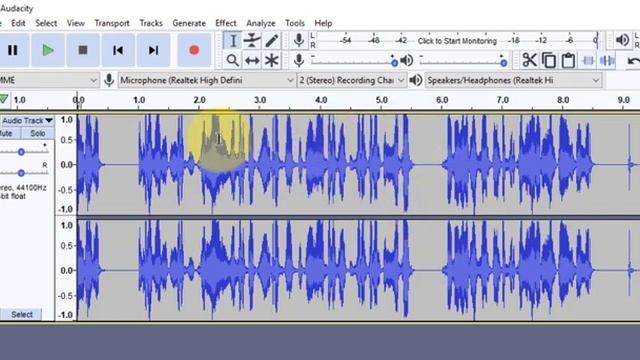Viewport: 640px width, 360px height.
Task: Click the track panel Select button
Action: (x=21, y=314)
